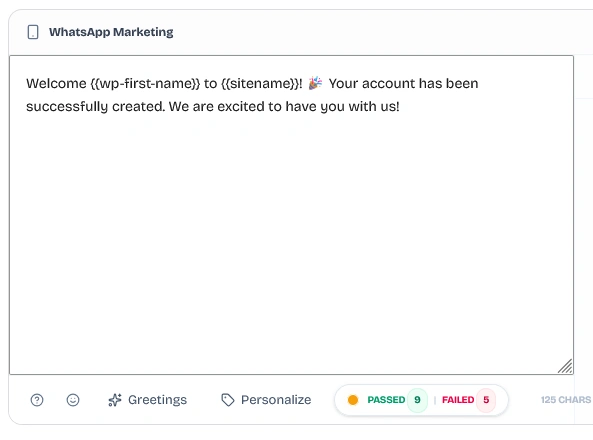593x440 pixels.
Task: Click the failed count badge 5
Action: tap(486, 400)
